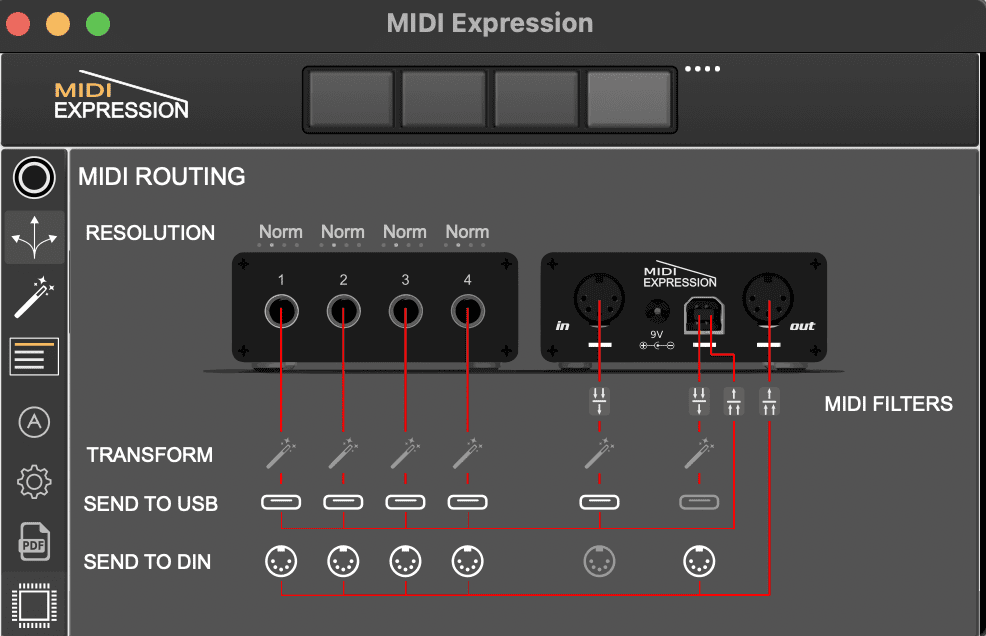Open transform wand for pedal input 1
The width and height of the screenshot is (986, 636).
click(x=281, y=454)
